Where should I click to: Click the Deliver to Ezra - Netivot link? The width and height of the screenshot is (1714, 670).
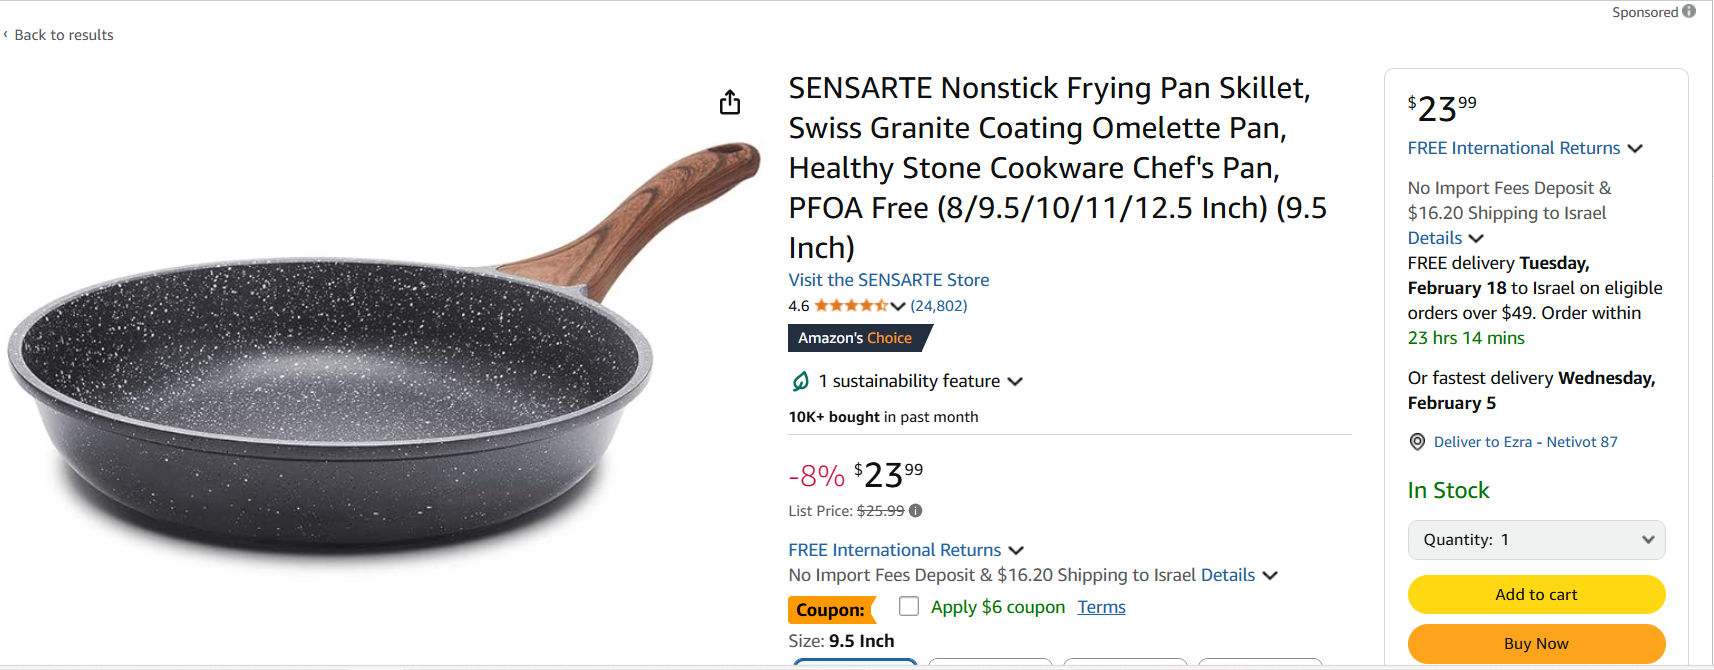click(1525, 442)
